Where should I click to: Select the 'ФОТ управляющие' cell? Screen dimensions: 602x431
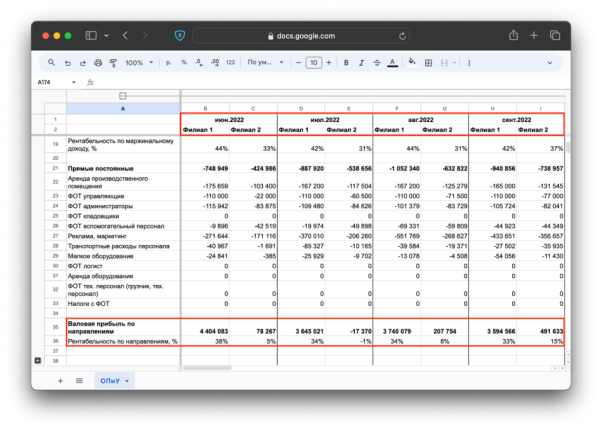click(x=123, y=196)
